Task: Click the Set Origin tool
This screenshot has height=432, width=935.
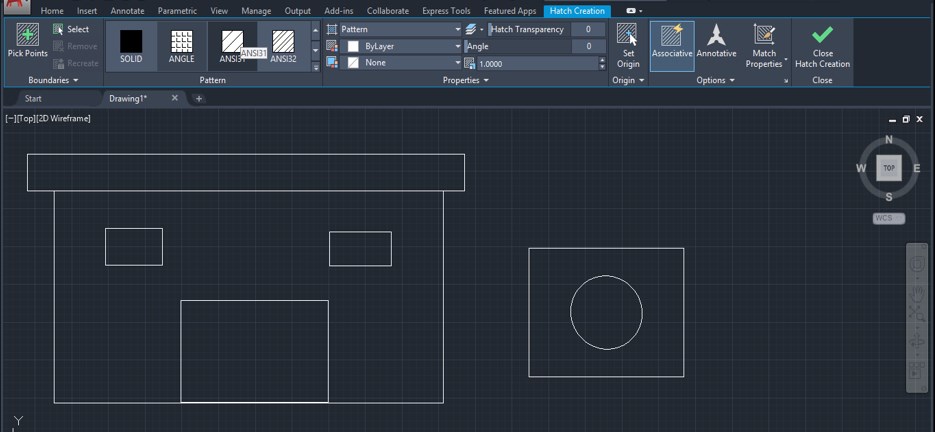Action: pyautogui.click(x=628, y=46)
